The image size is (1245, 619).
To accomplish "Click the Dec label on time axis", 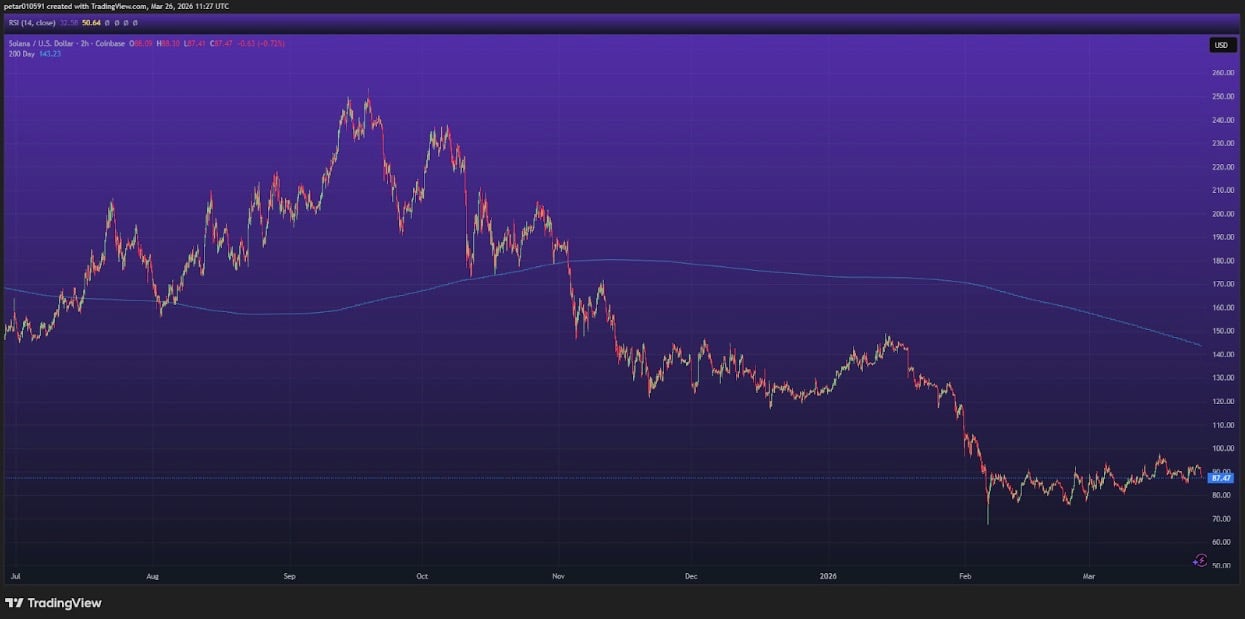I will pyautogui.click(x=690, y=577).
